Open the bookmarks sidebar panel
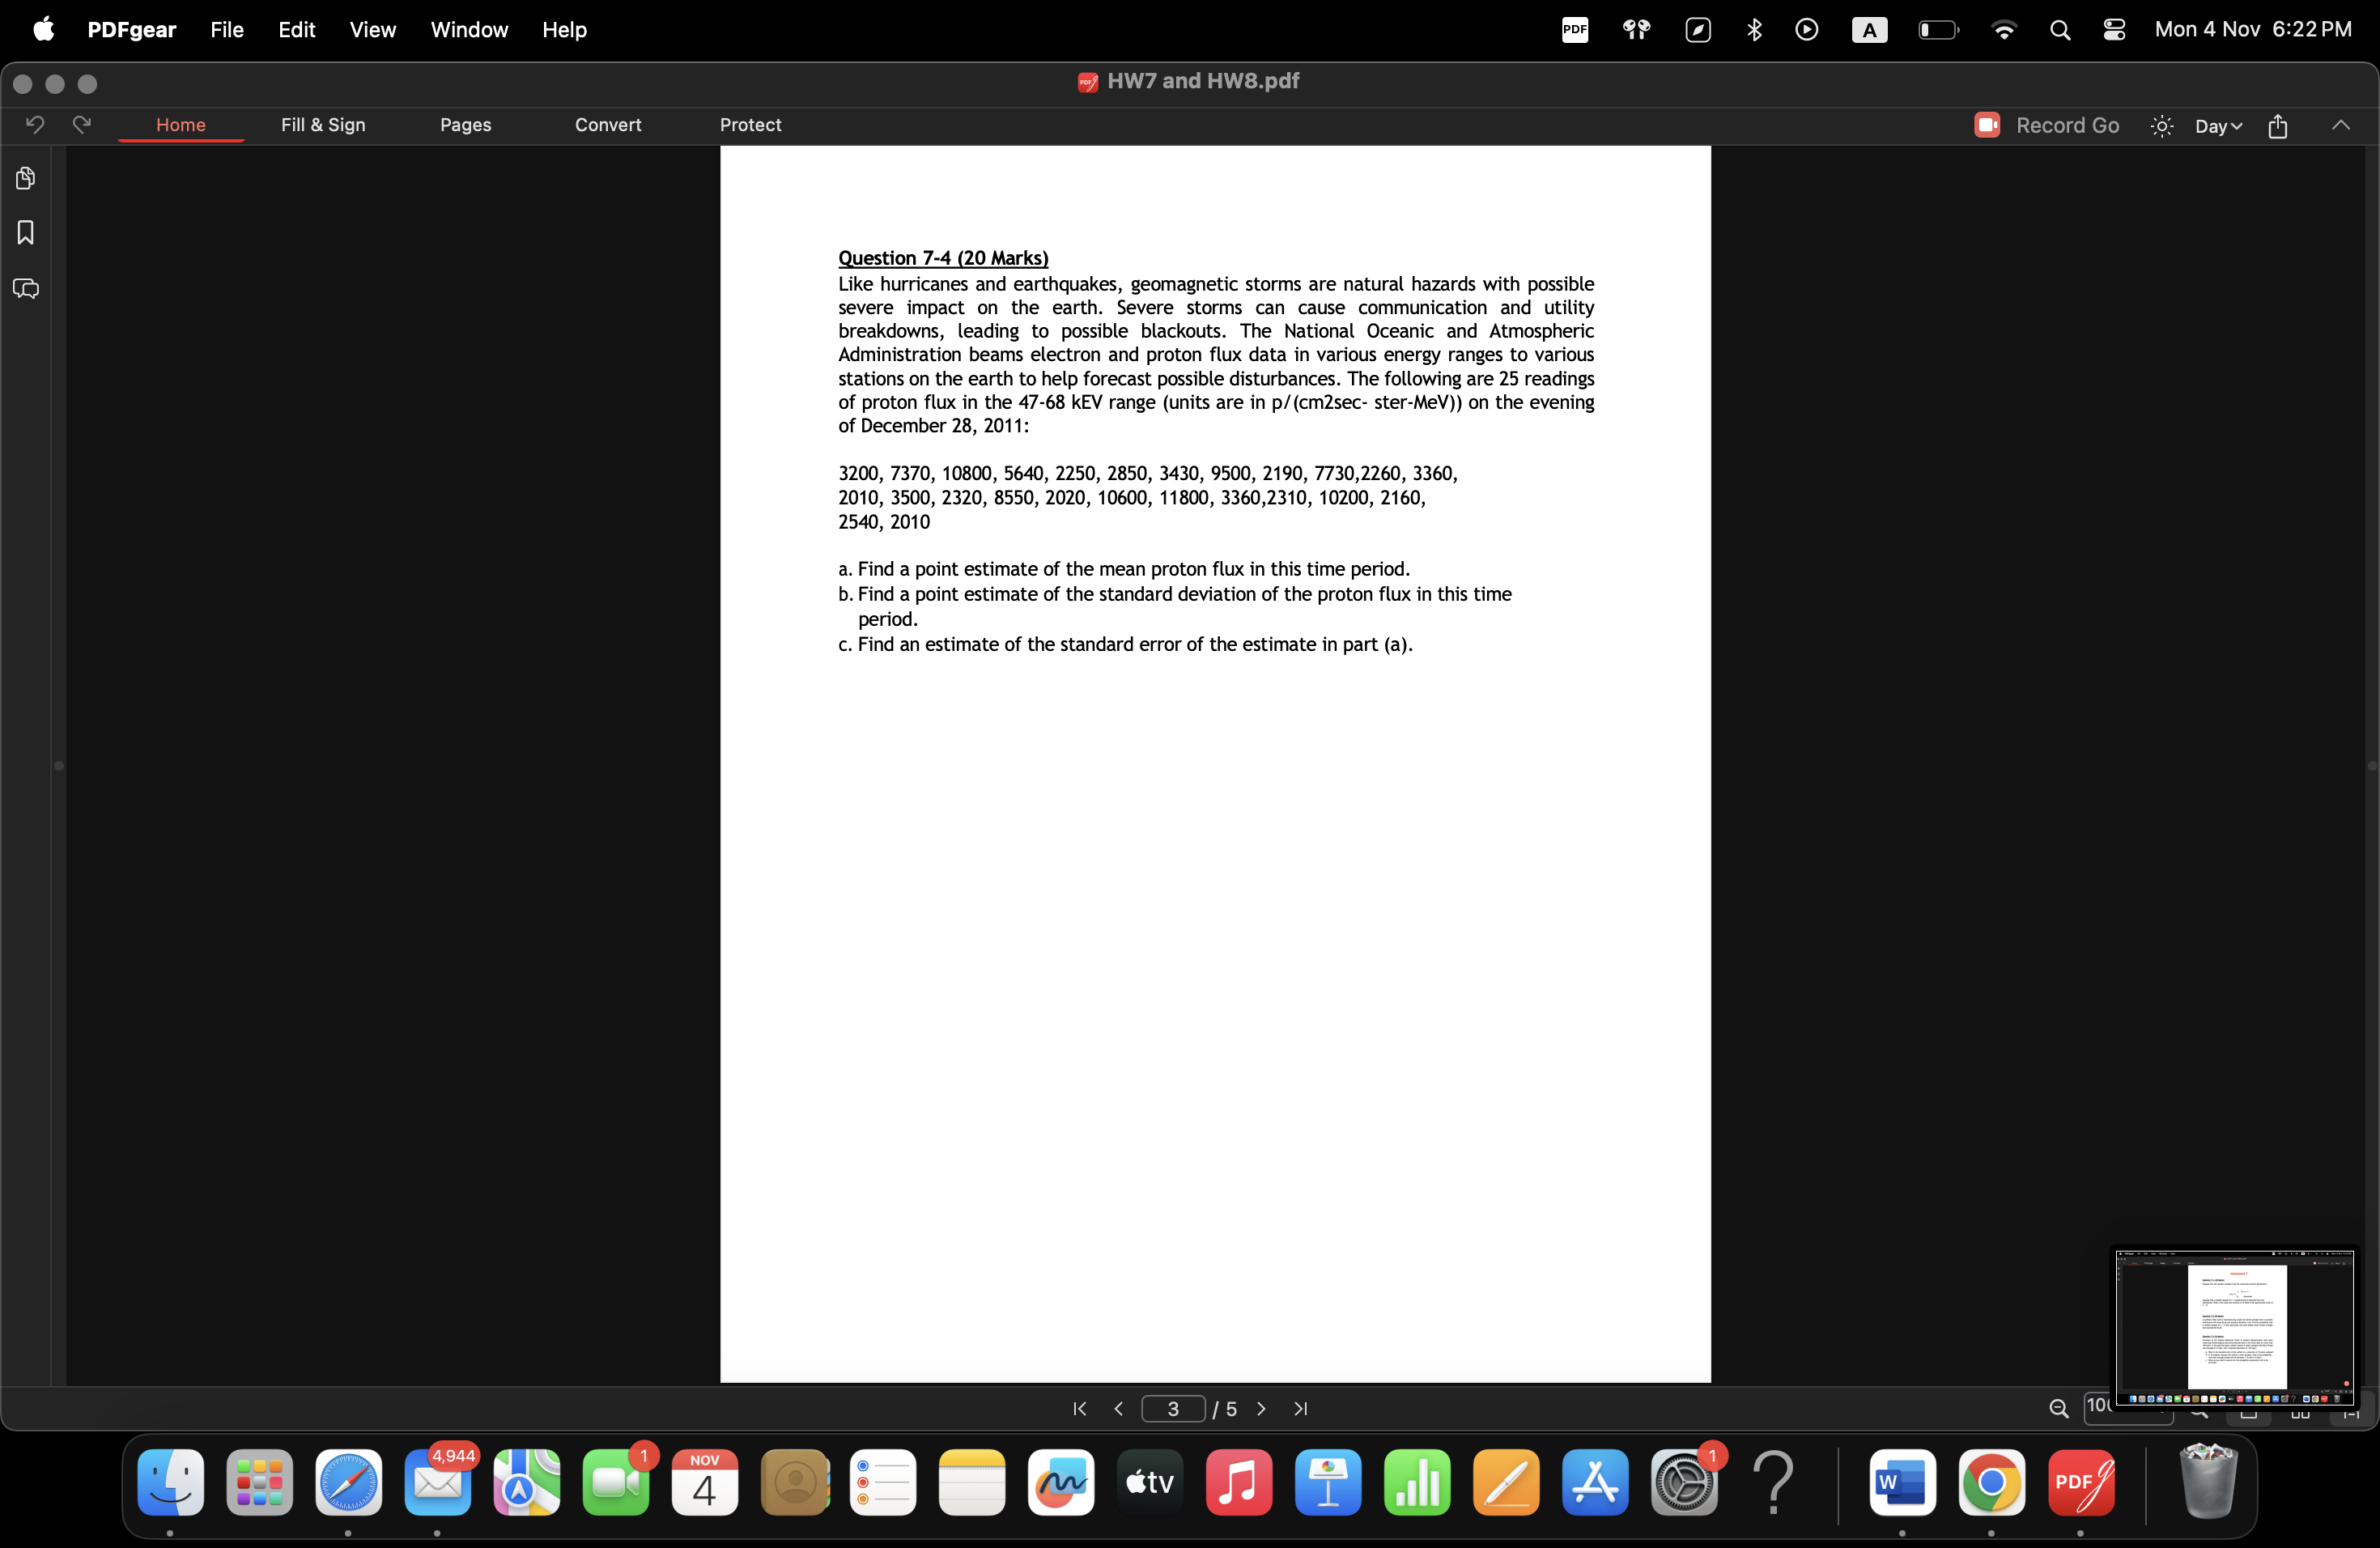Screen dimensions: 2380x1548 pyautogui.click(x=26, y=233)
